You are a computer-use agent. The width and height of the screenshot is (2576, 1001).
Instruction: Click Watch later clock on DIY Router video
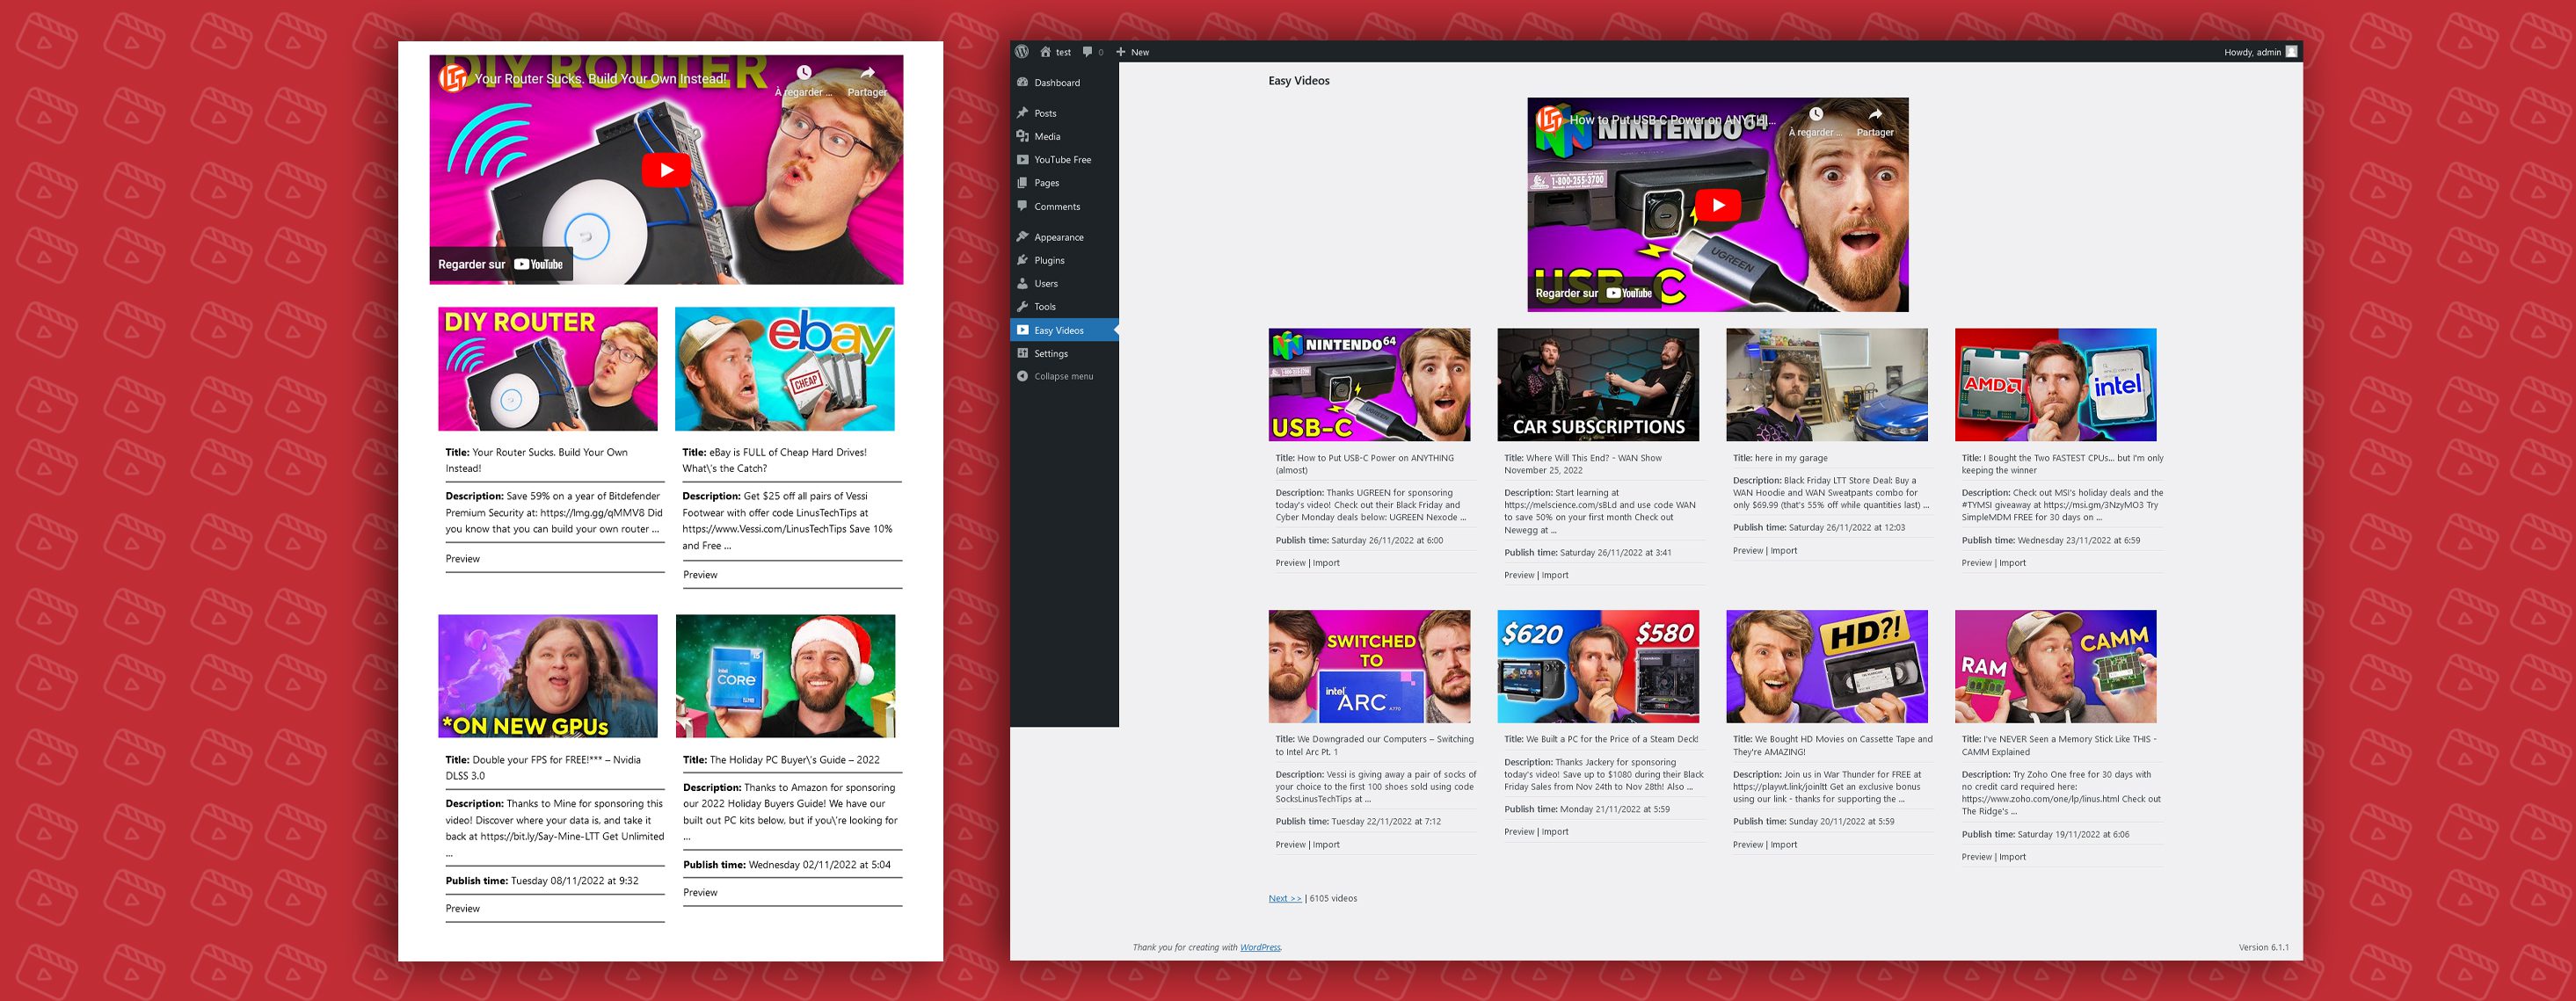click(804, 72)
